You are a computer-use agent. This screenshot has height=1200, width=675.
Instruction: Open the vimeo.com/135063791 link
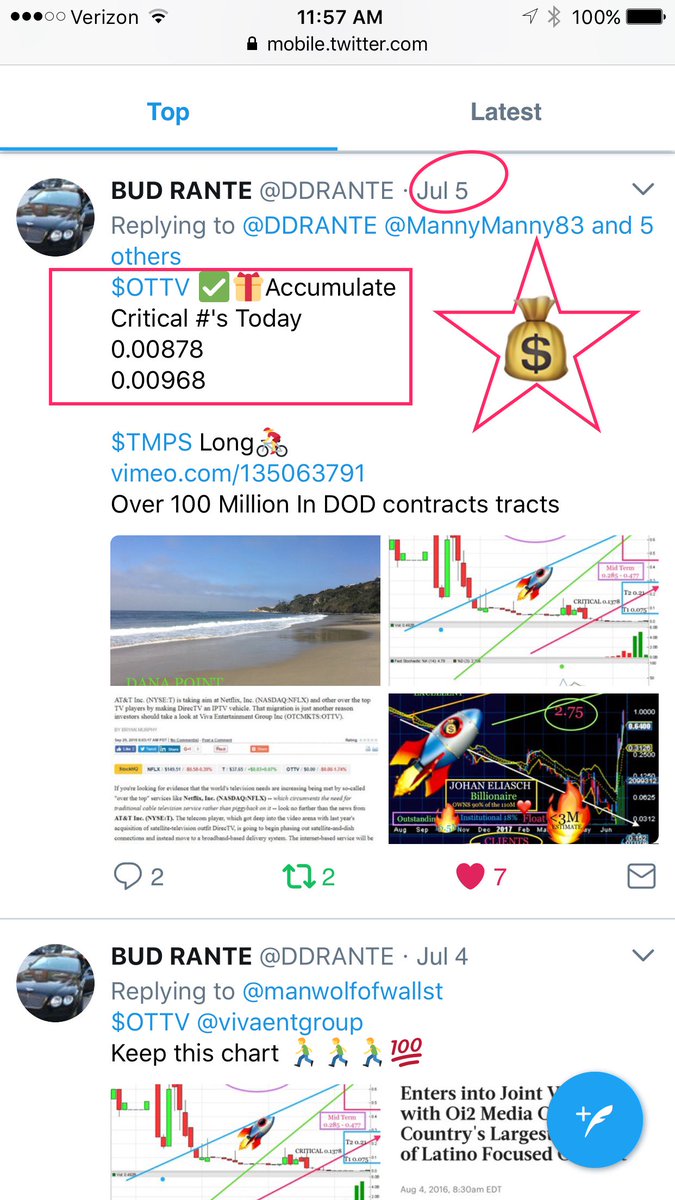click(x=238, y=473)
